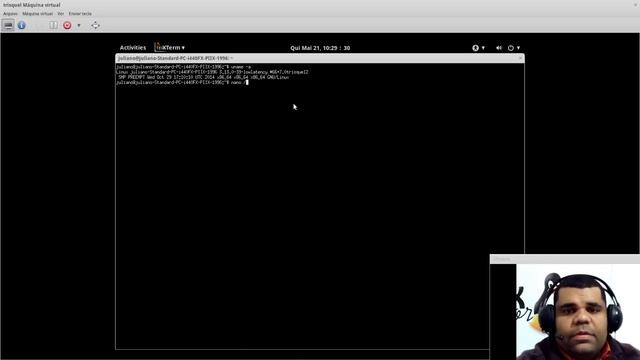Image resolution: width=640 pixels, height=360 pixels.
Task: Close the XTerm terminal window
Action: (520, 58)
